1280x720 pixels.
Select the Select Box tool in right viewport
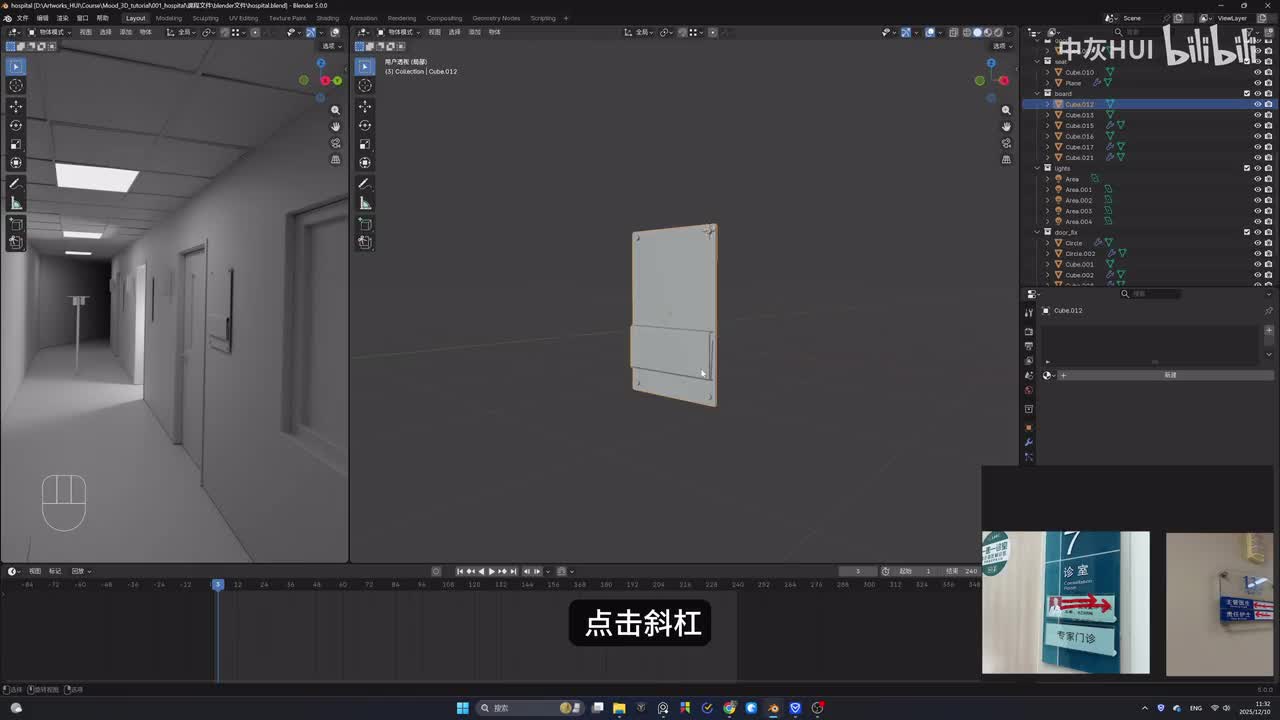(365, 67)
